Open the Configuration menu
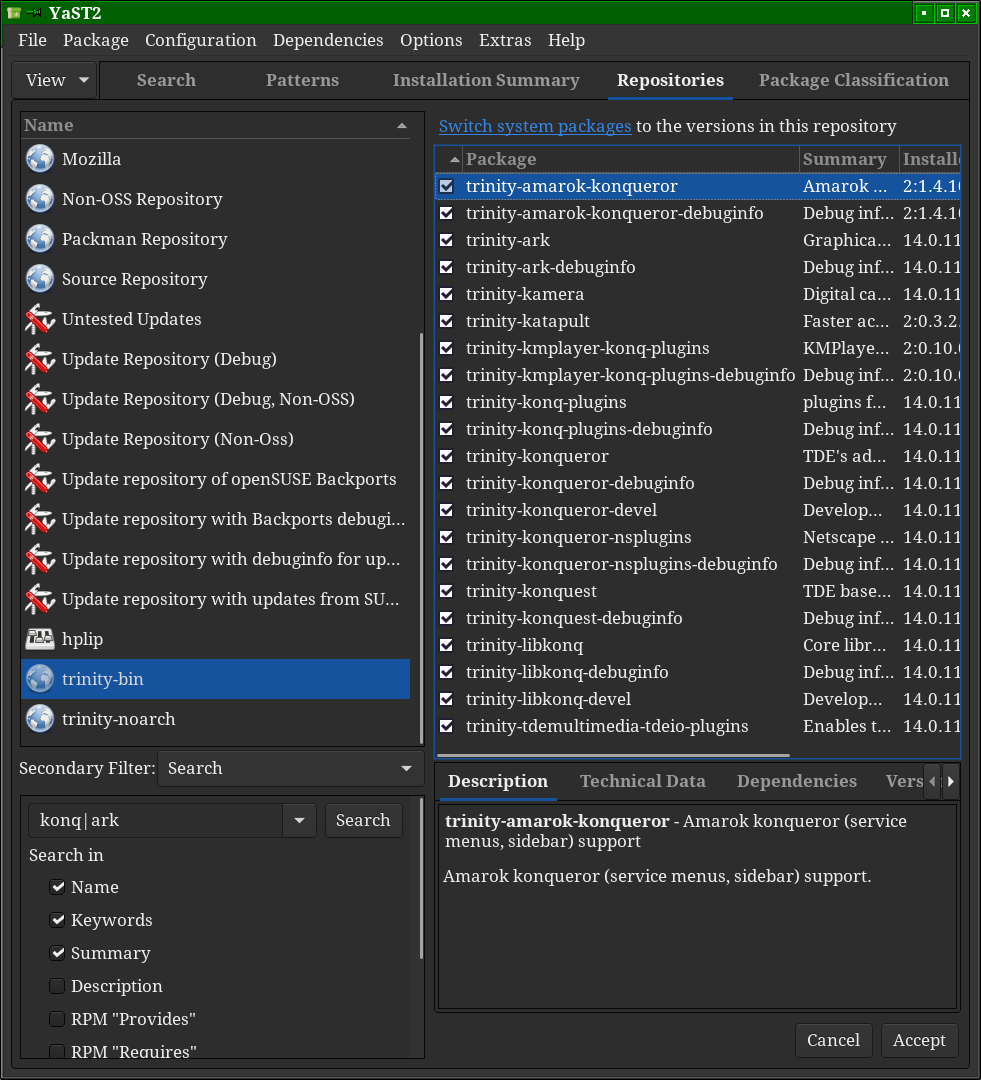Viewport: 981px width, 1080px height. (200, 40)
